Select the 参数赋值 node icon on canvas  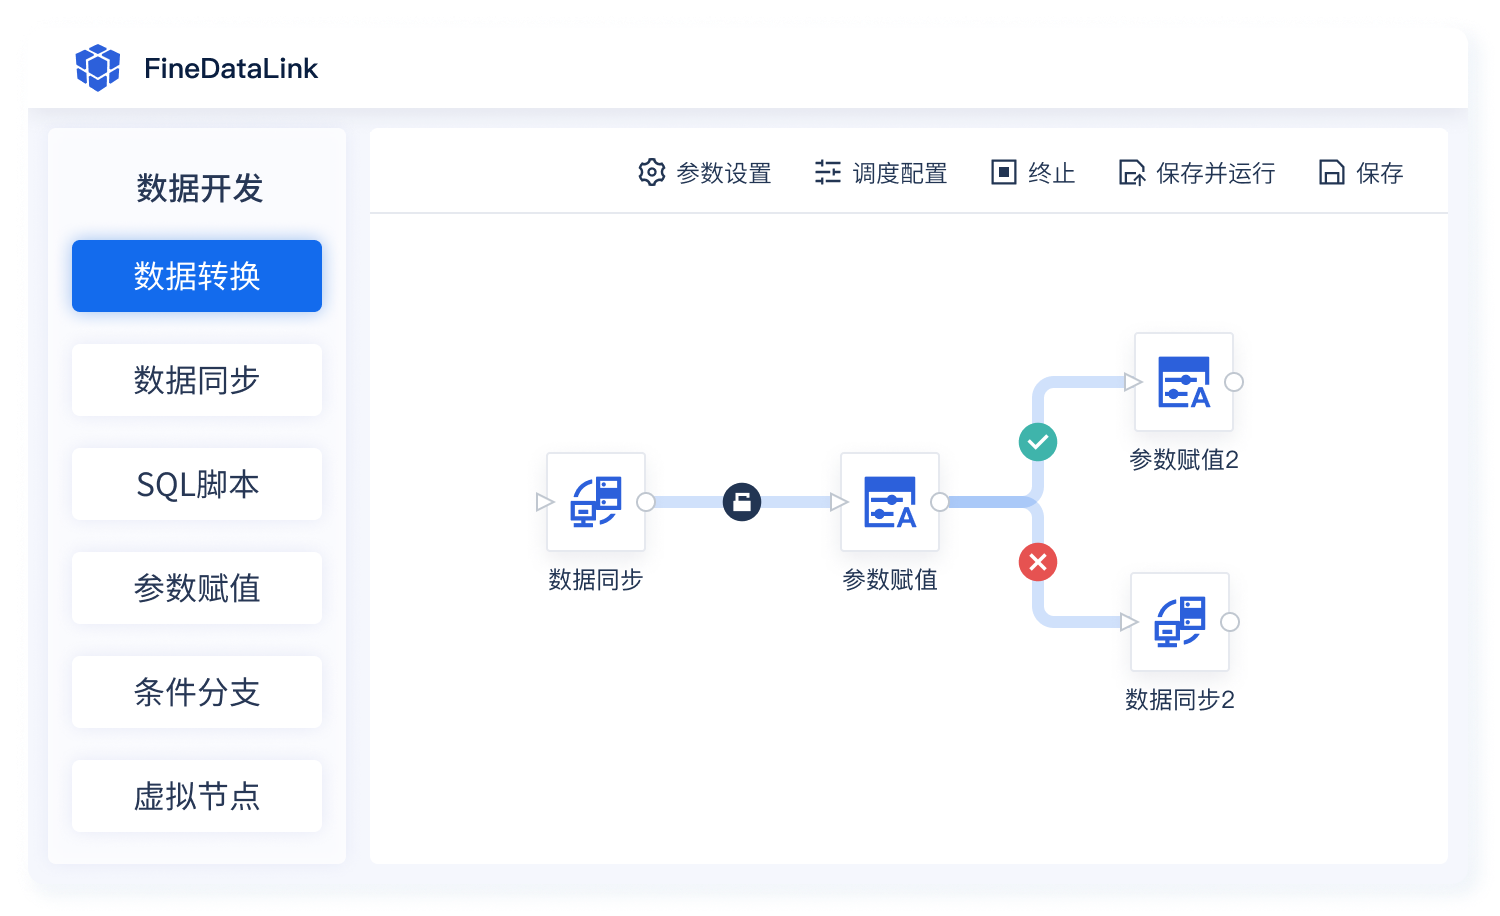pyautogui.click(x=890, y=502)
